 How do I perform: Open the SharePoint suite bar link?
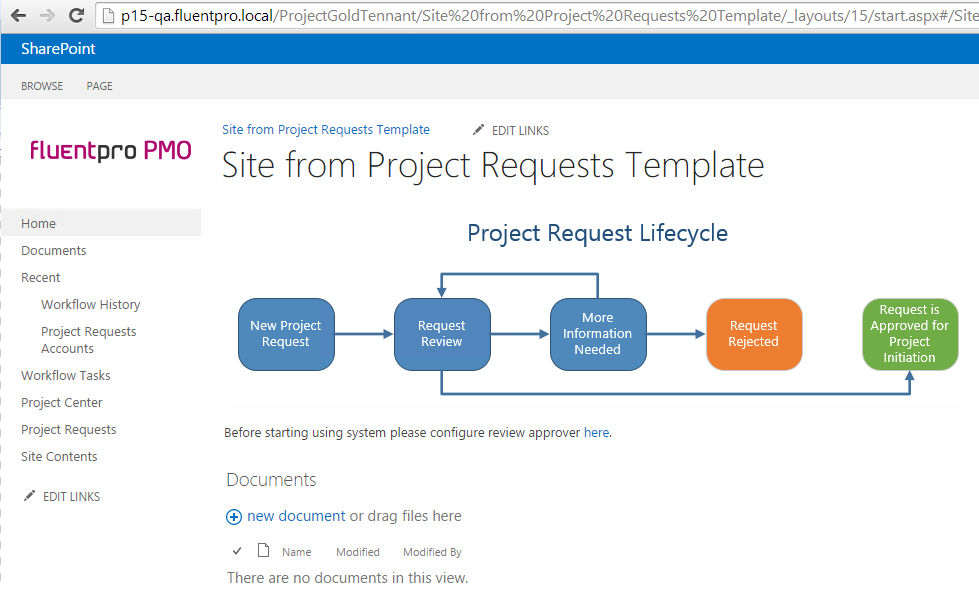[x=58, y=49]
